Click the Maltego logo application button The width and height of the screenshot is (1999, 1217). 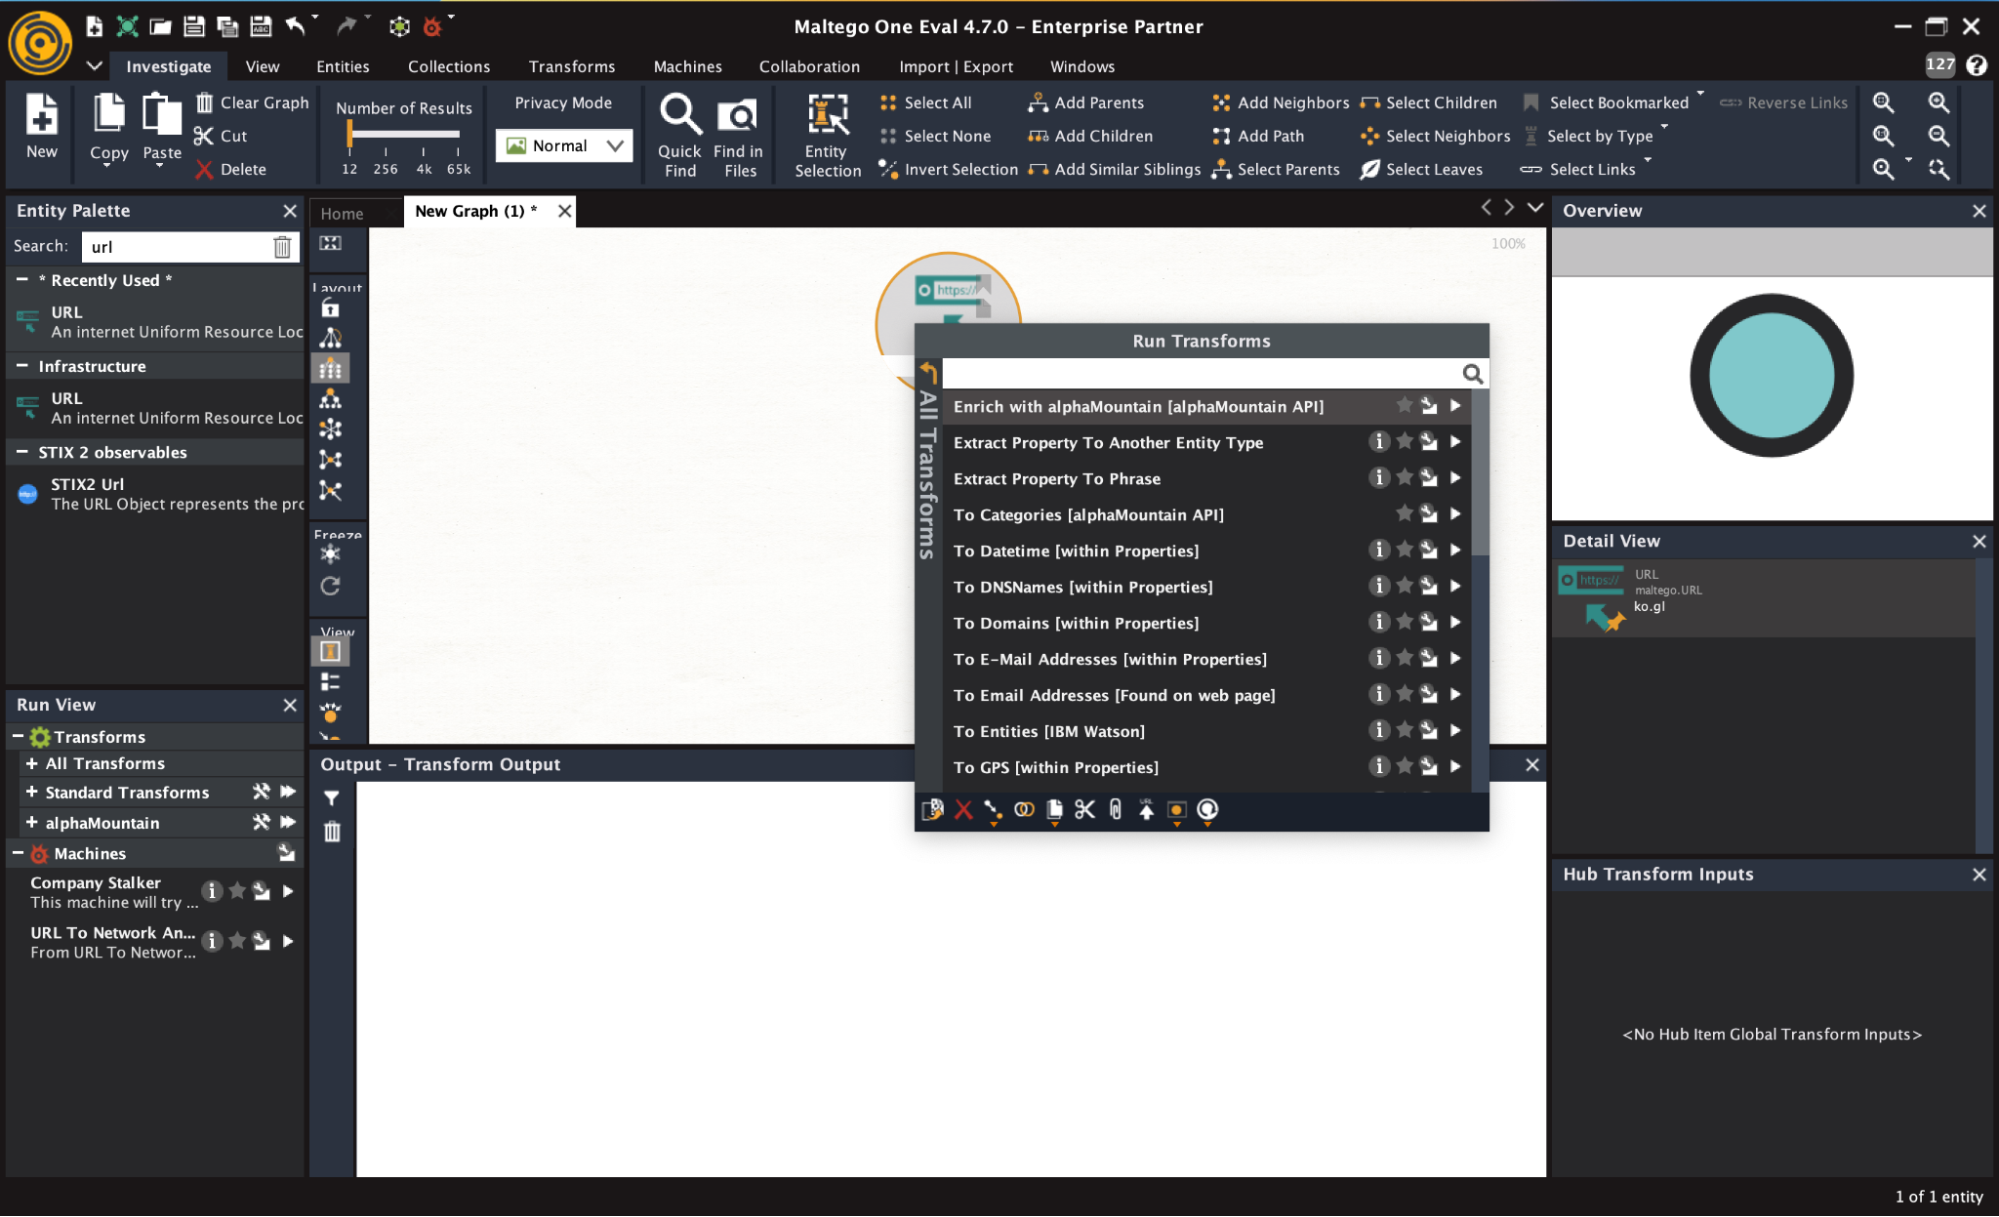click(40, 42)
